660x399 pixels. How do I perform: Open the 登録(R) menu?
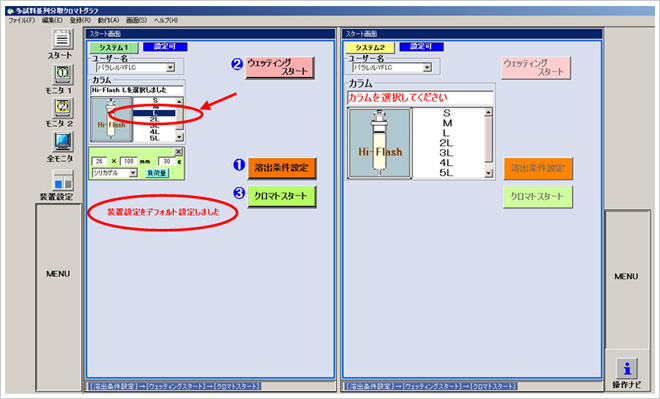coord(80,20)
